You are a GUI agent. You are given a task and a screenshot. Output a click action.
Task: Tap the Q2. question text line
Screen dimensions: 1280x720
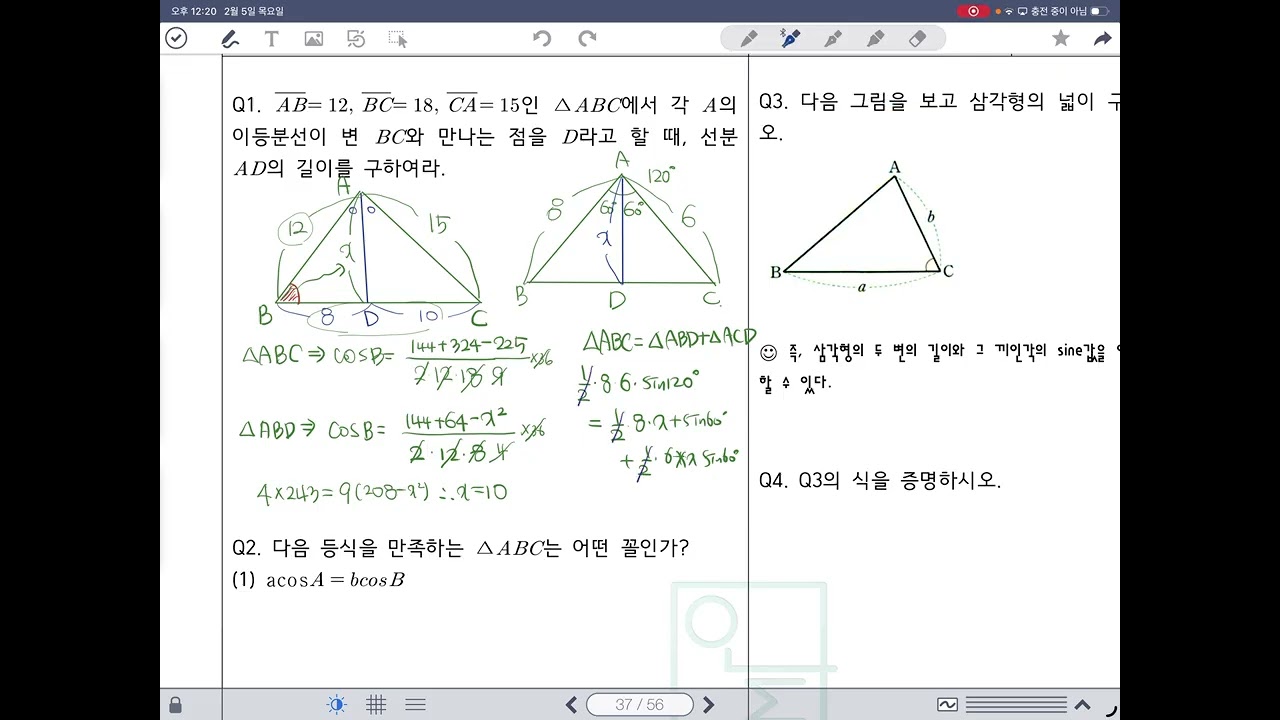pyautogui.click(x=461, y=548)
